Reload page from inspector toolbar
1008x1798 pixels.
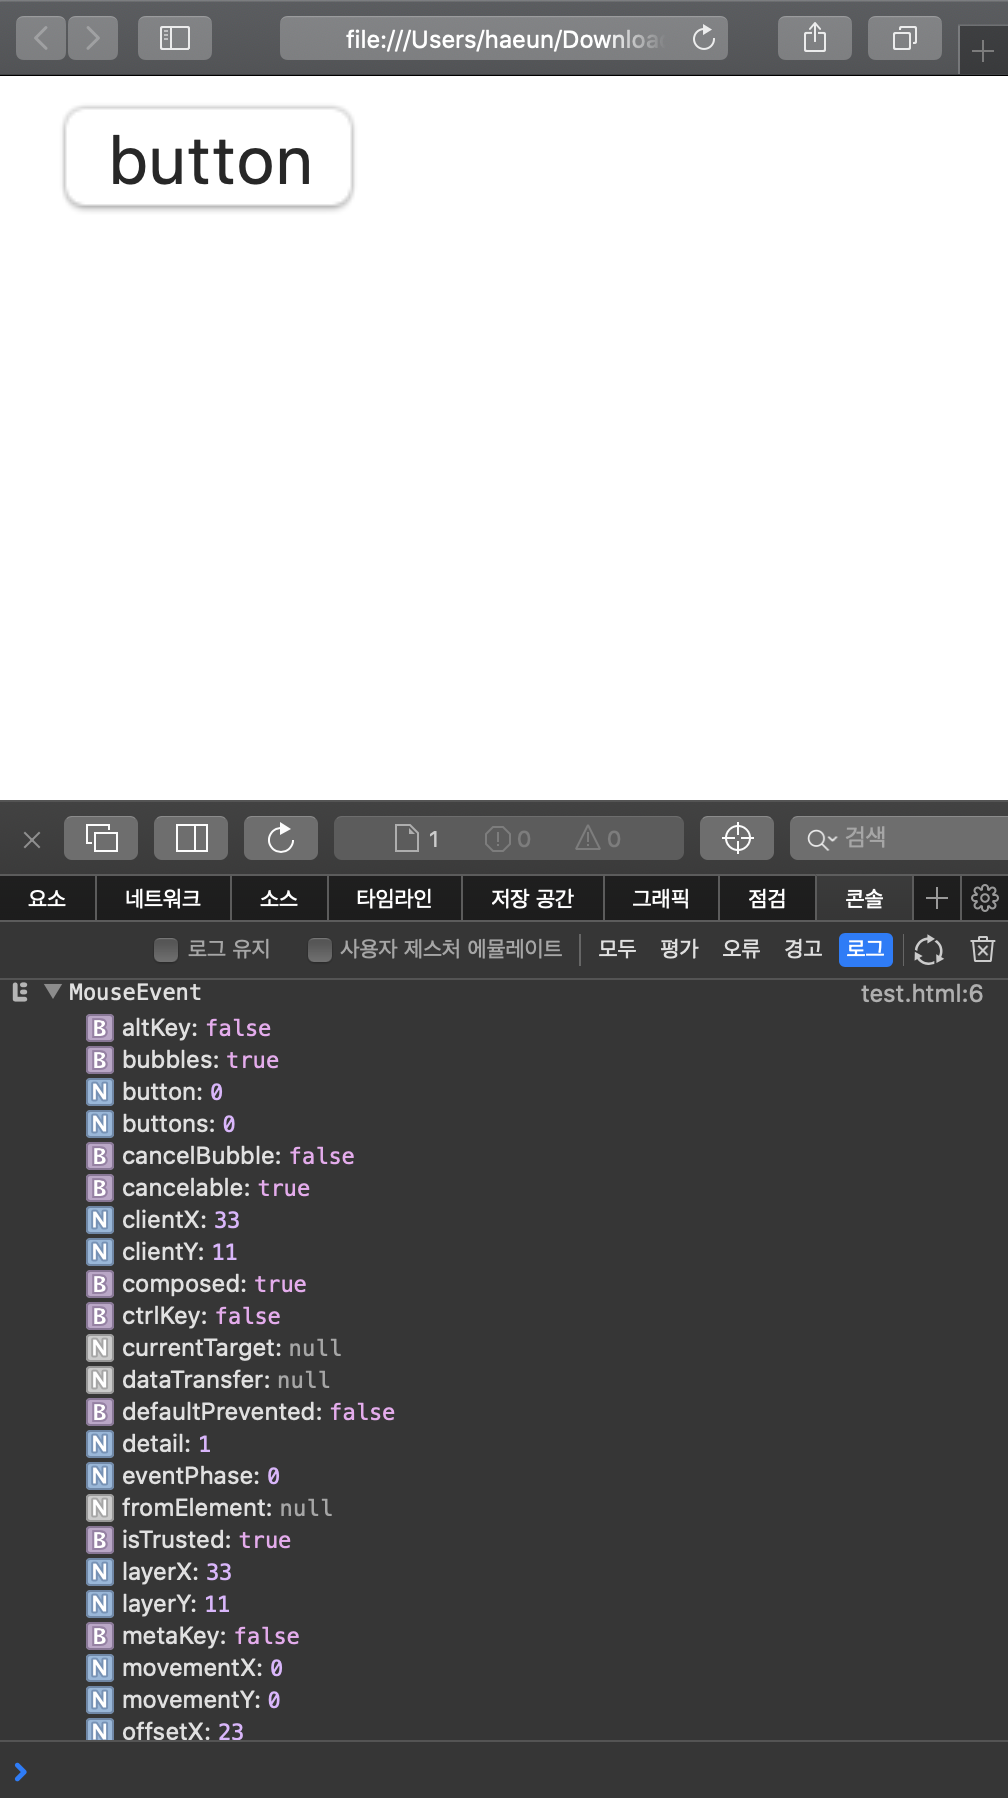pos(281,838)
